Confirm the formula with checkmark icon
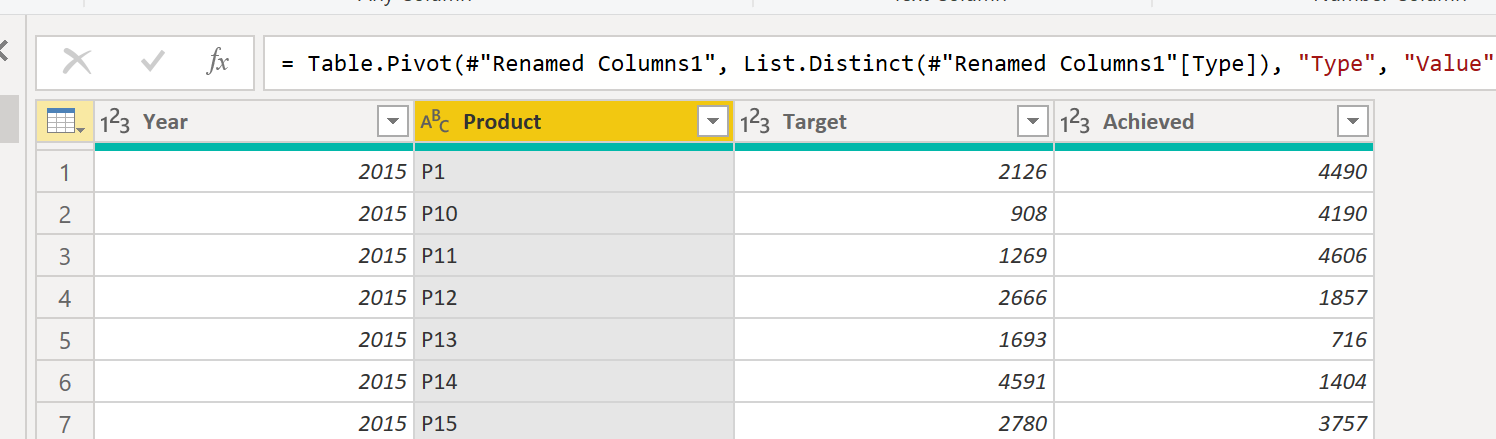The height and width of the screenshot is (439, 1496). (x=153, y=63)
